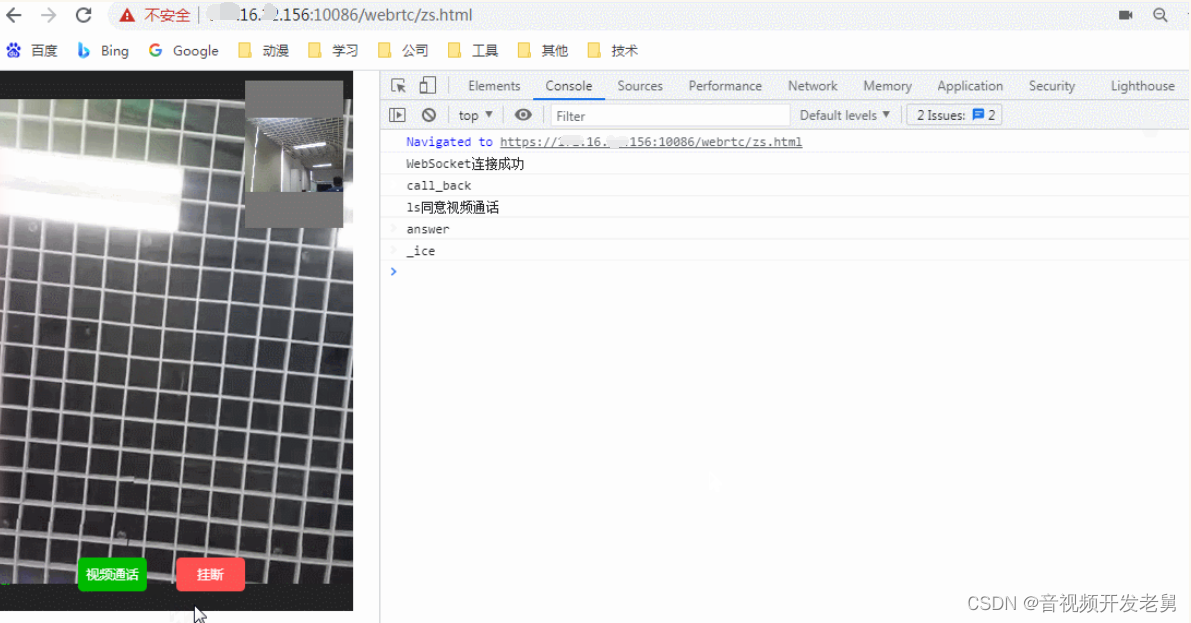Expand the _ice log entry
The height and width of the screenshot is (623, 1191).
click(393, 250)
